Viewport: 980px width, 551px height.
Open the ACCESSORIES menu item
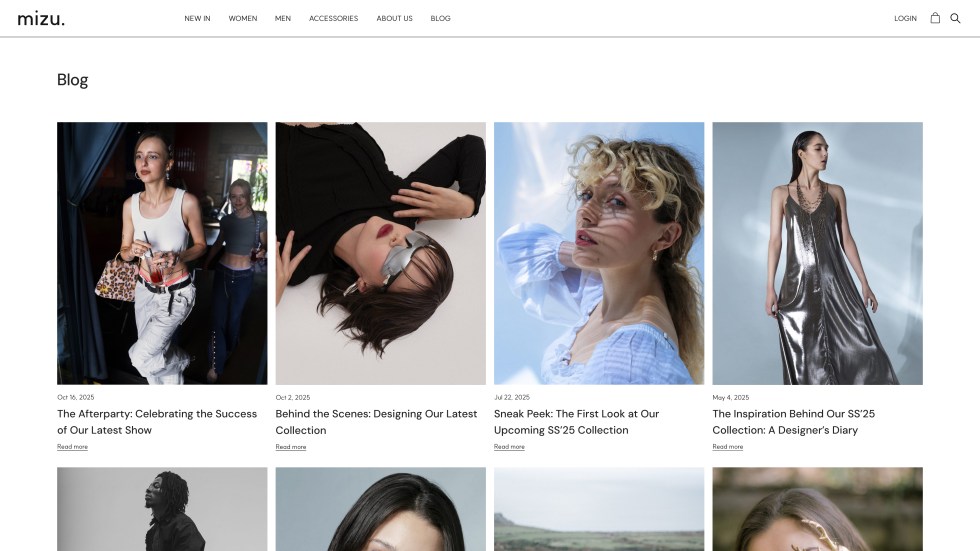(x=334, y=18)
